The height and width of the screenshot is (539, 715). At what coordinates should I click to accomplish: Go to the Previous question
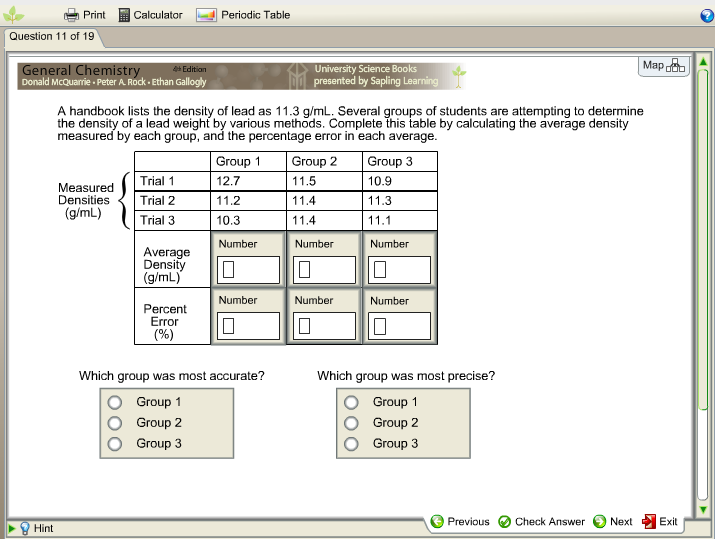point(460,521)
